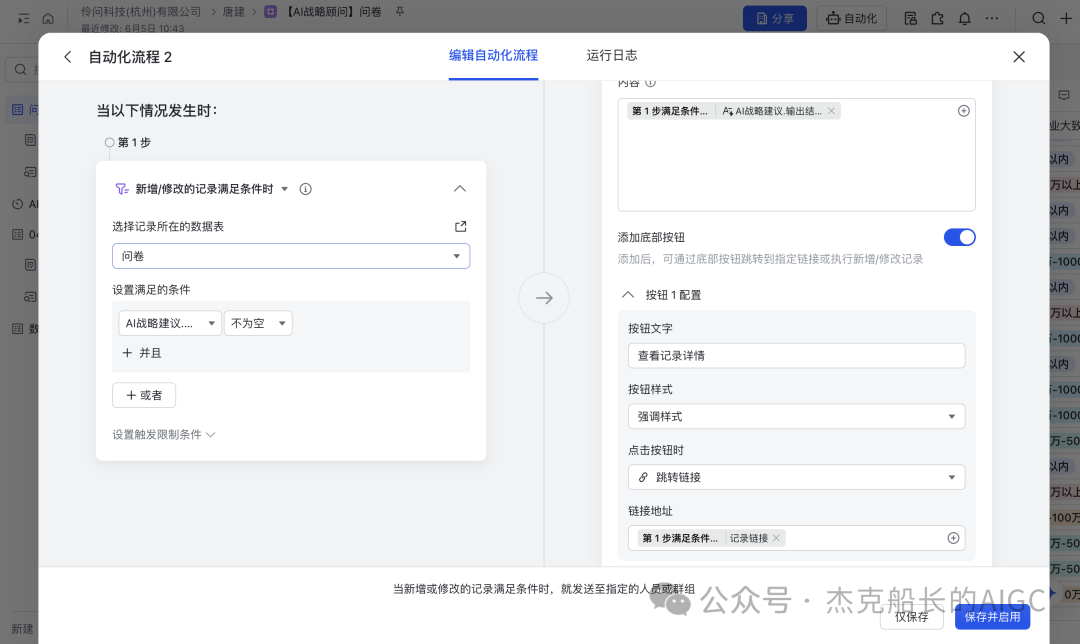Remove the AI战略建议.输出结果 tag in content
Screen dimensions: 1080x644
coord(831,111)
